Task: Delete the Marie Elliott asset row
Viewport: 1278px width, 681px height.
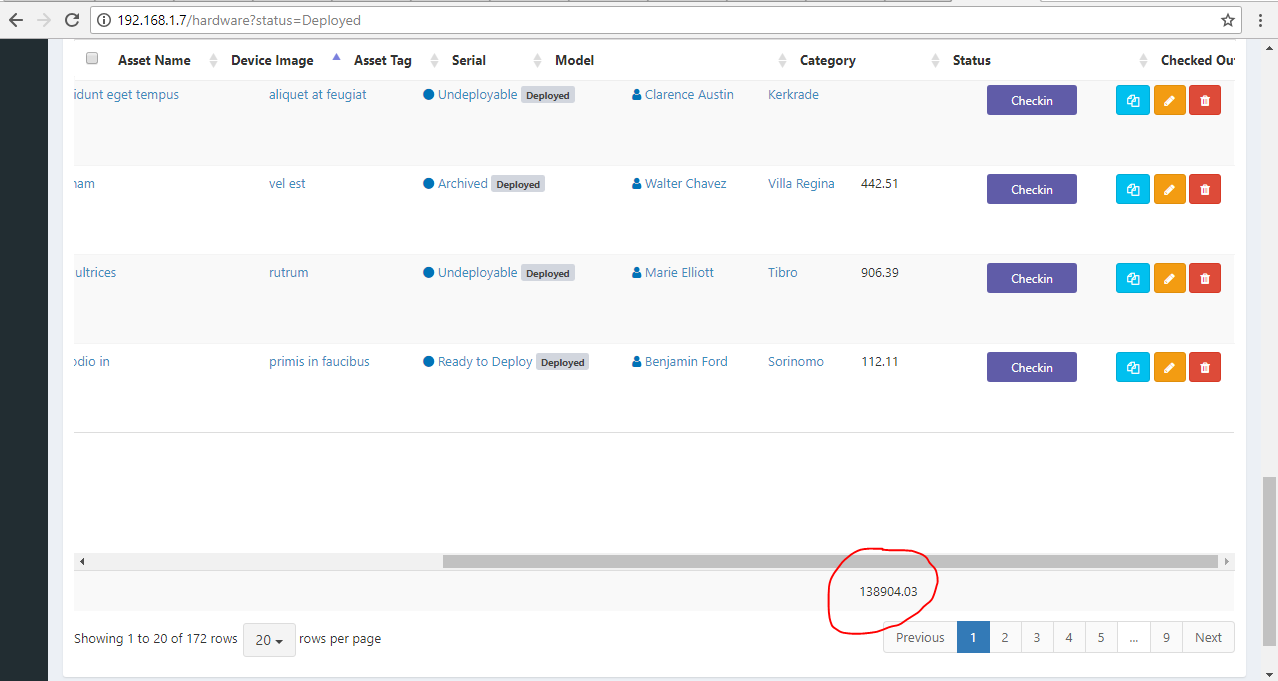Action: [1205, 278]
